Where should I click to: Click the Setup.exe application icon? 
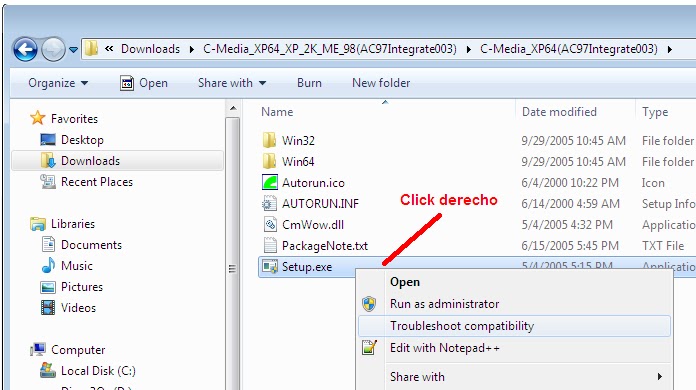(270, 266)
